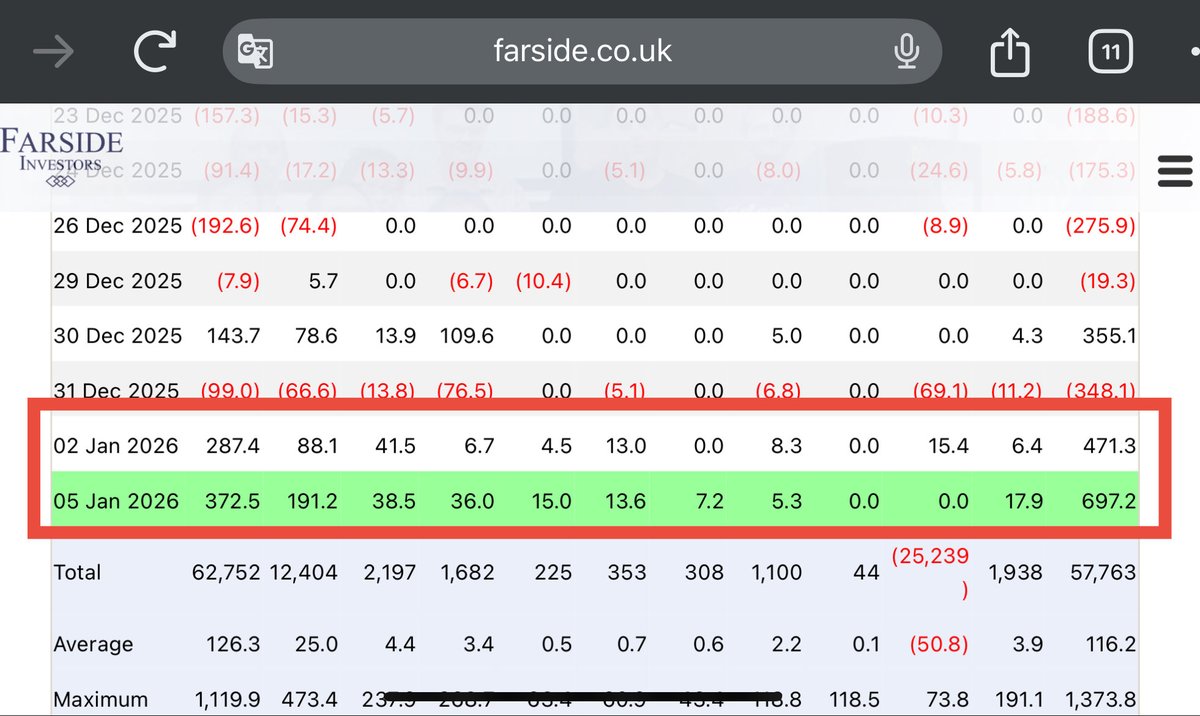
Task: Click the Maximum row label
Action: (100, 700)
